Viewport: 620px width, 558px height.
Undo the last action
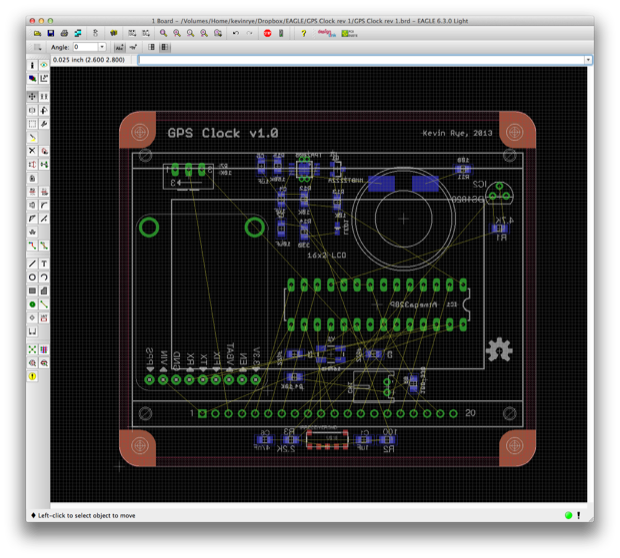click(236, 34)
